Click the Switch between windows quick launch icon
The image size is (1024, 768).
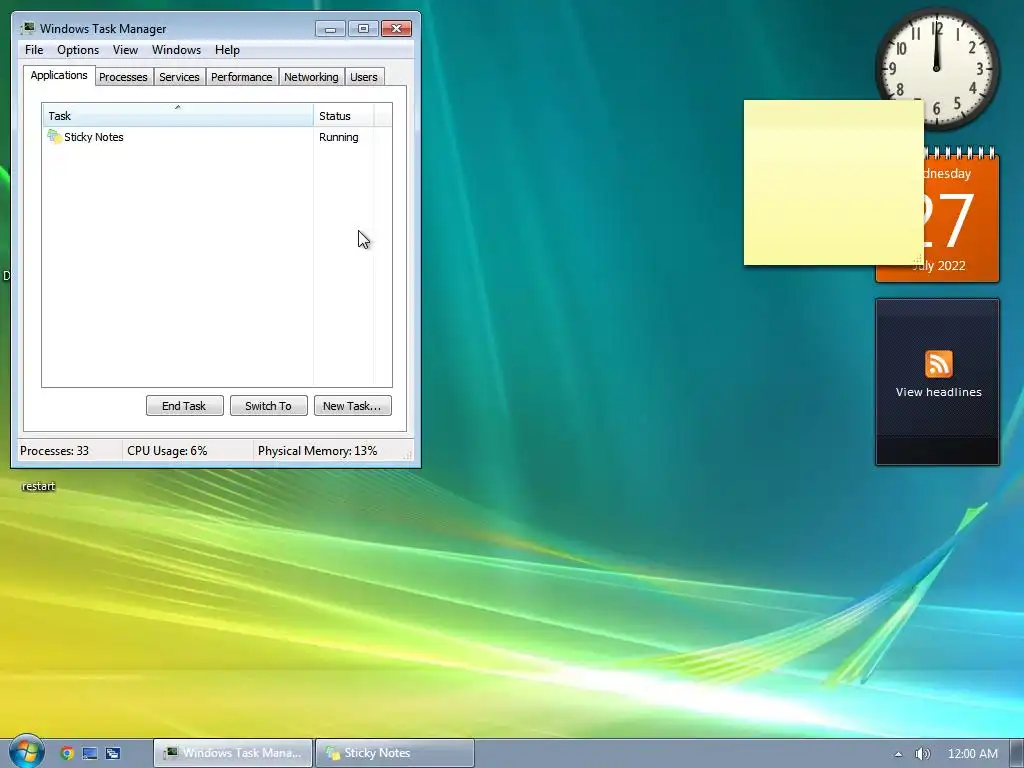pos(112,753)
